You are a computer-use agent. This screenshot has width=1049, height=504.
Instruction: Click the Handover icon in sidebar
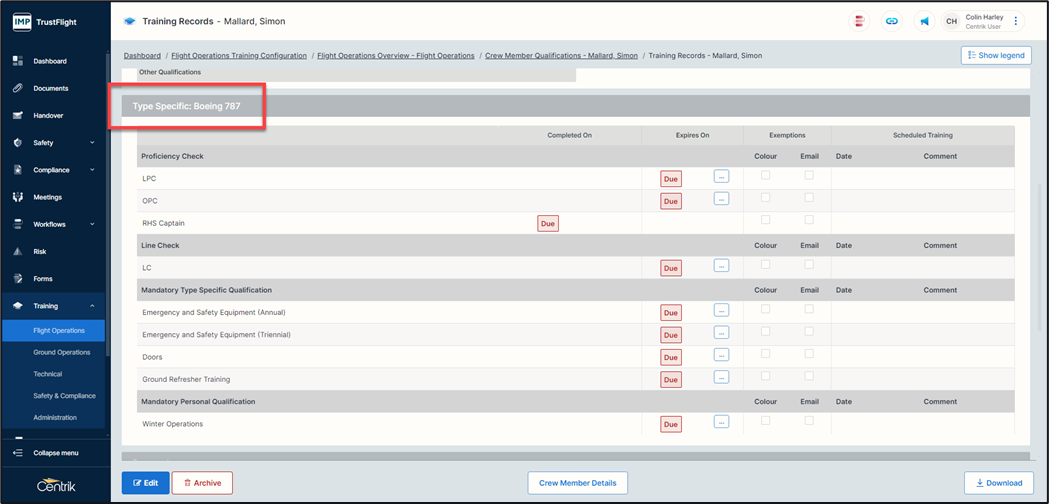click(x=18, y=115)
